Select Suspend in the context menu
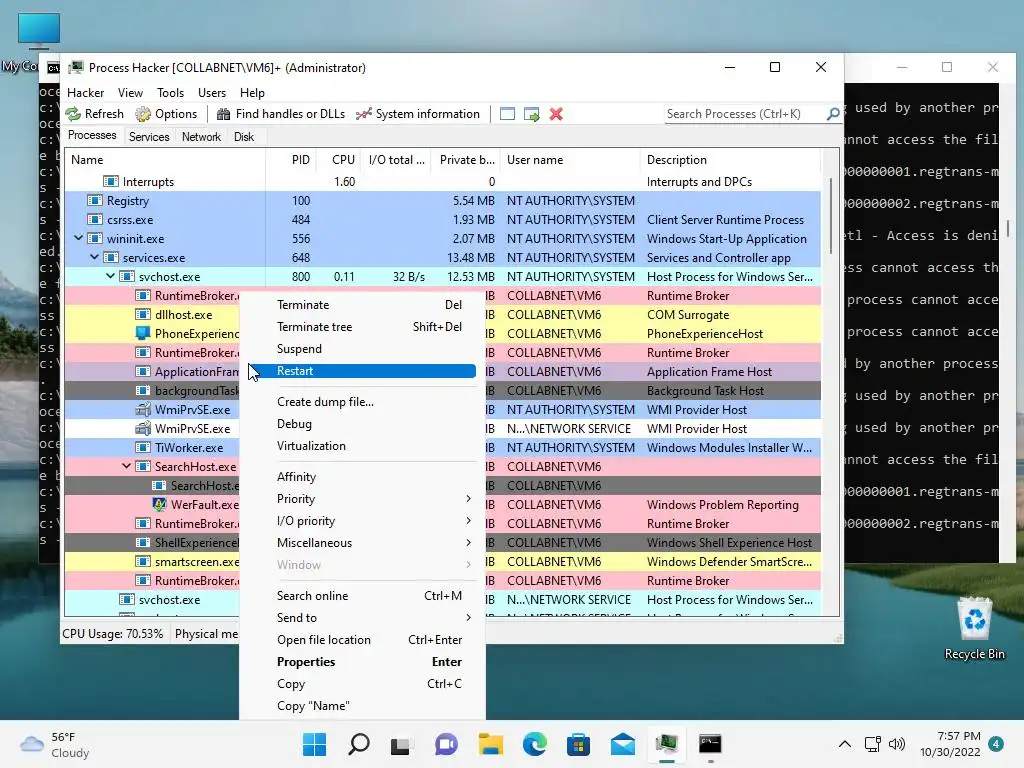 [x=362, y=349]
